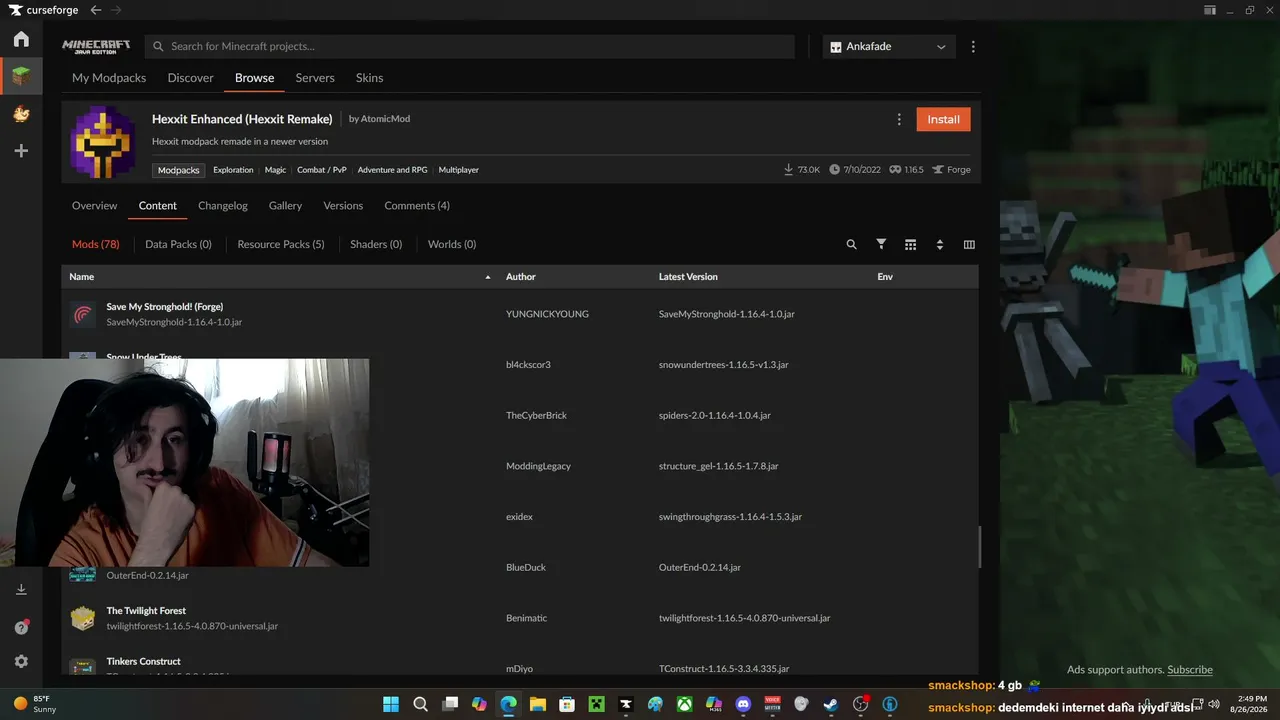Open CurseForge settings gear
Screen dimensions: 1280x720
click(21, 662)
